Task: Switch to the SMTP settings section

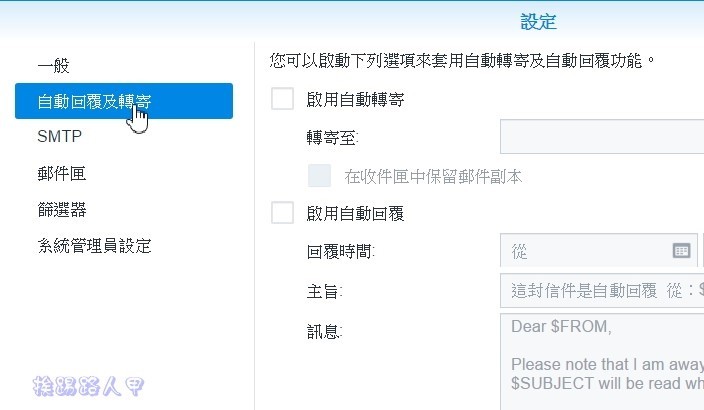Action: [59, 137]
